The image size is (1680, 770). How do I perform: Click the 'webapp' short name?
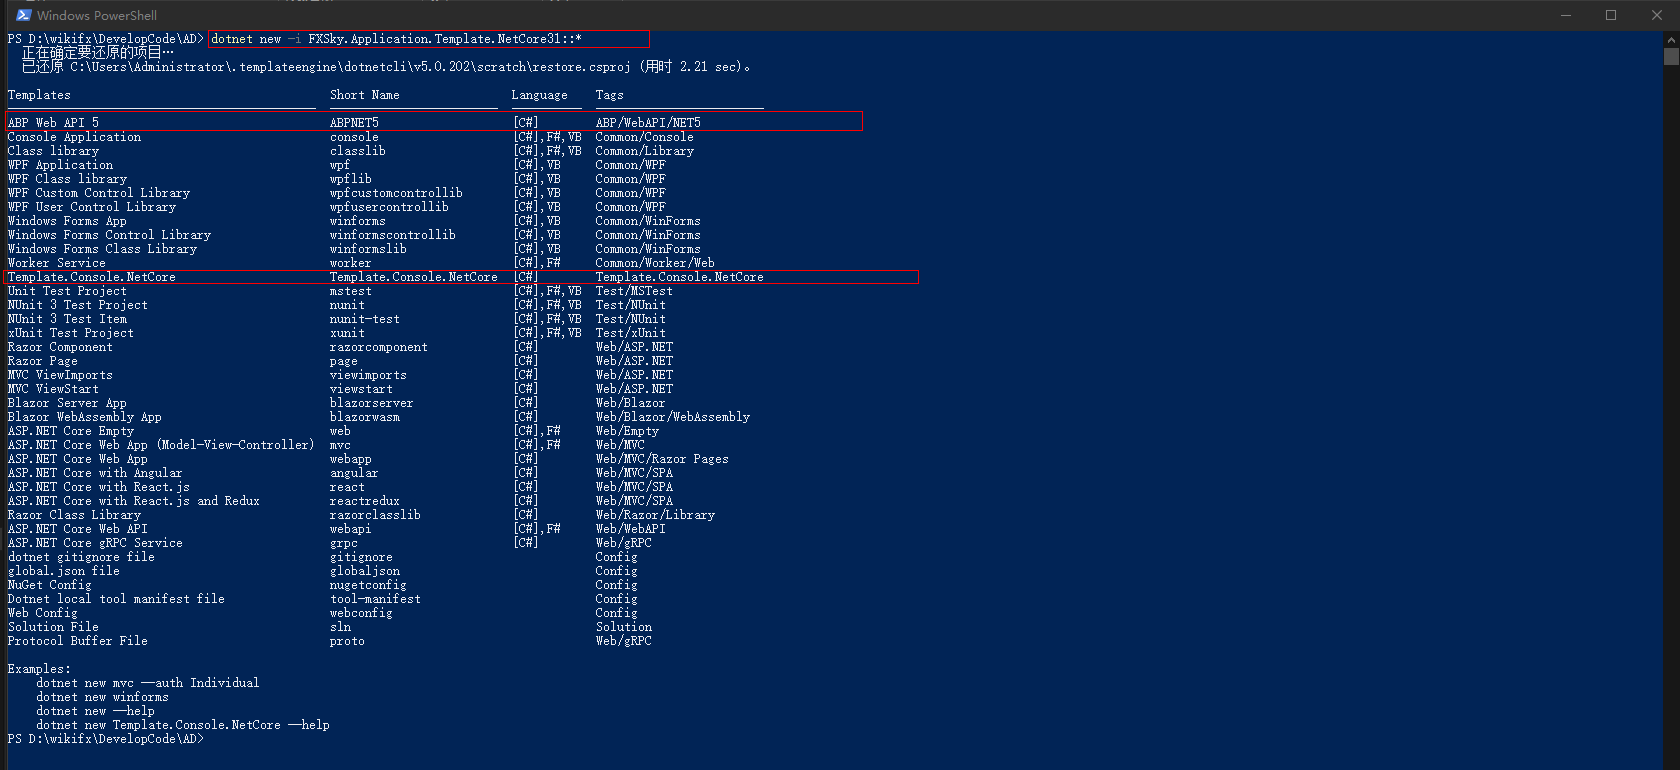[350, 459]
